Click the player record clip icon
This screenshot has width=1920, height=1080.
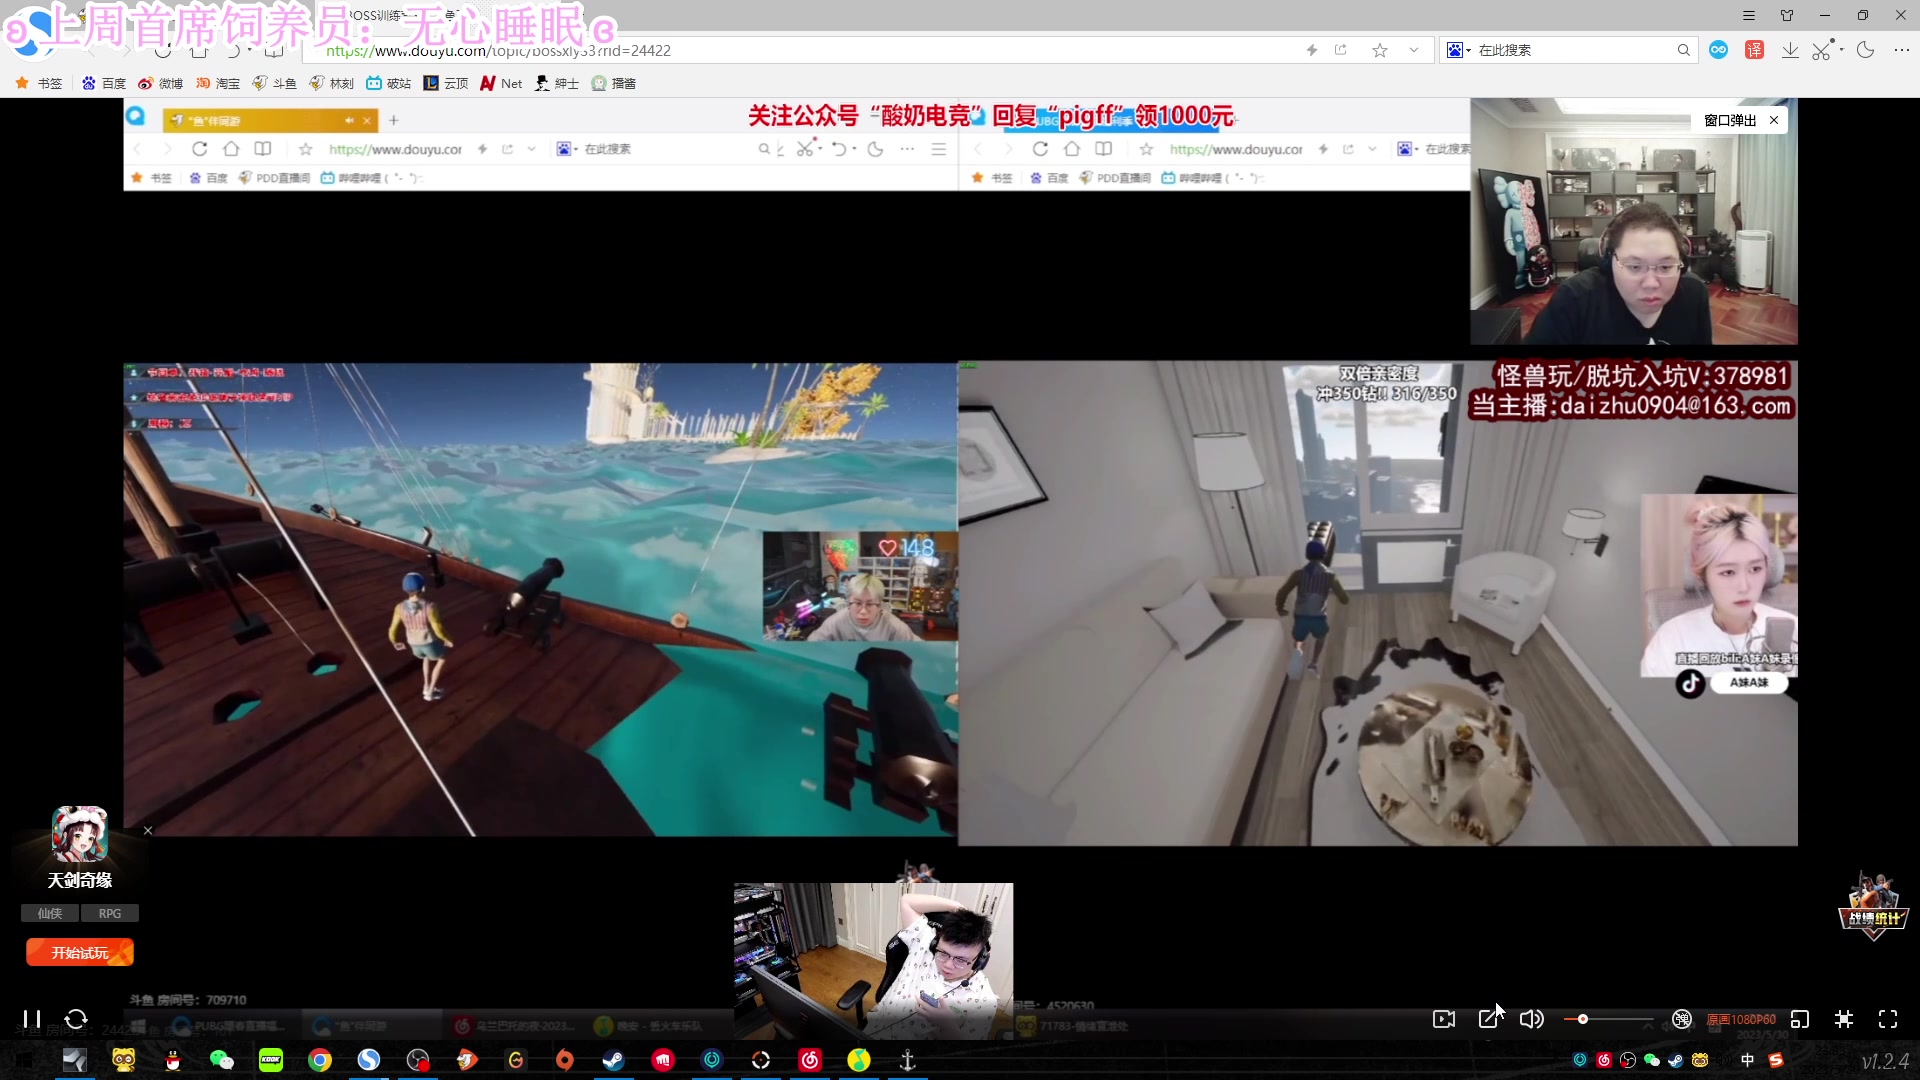click(x=1444, y=1019)
